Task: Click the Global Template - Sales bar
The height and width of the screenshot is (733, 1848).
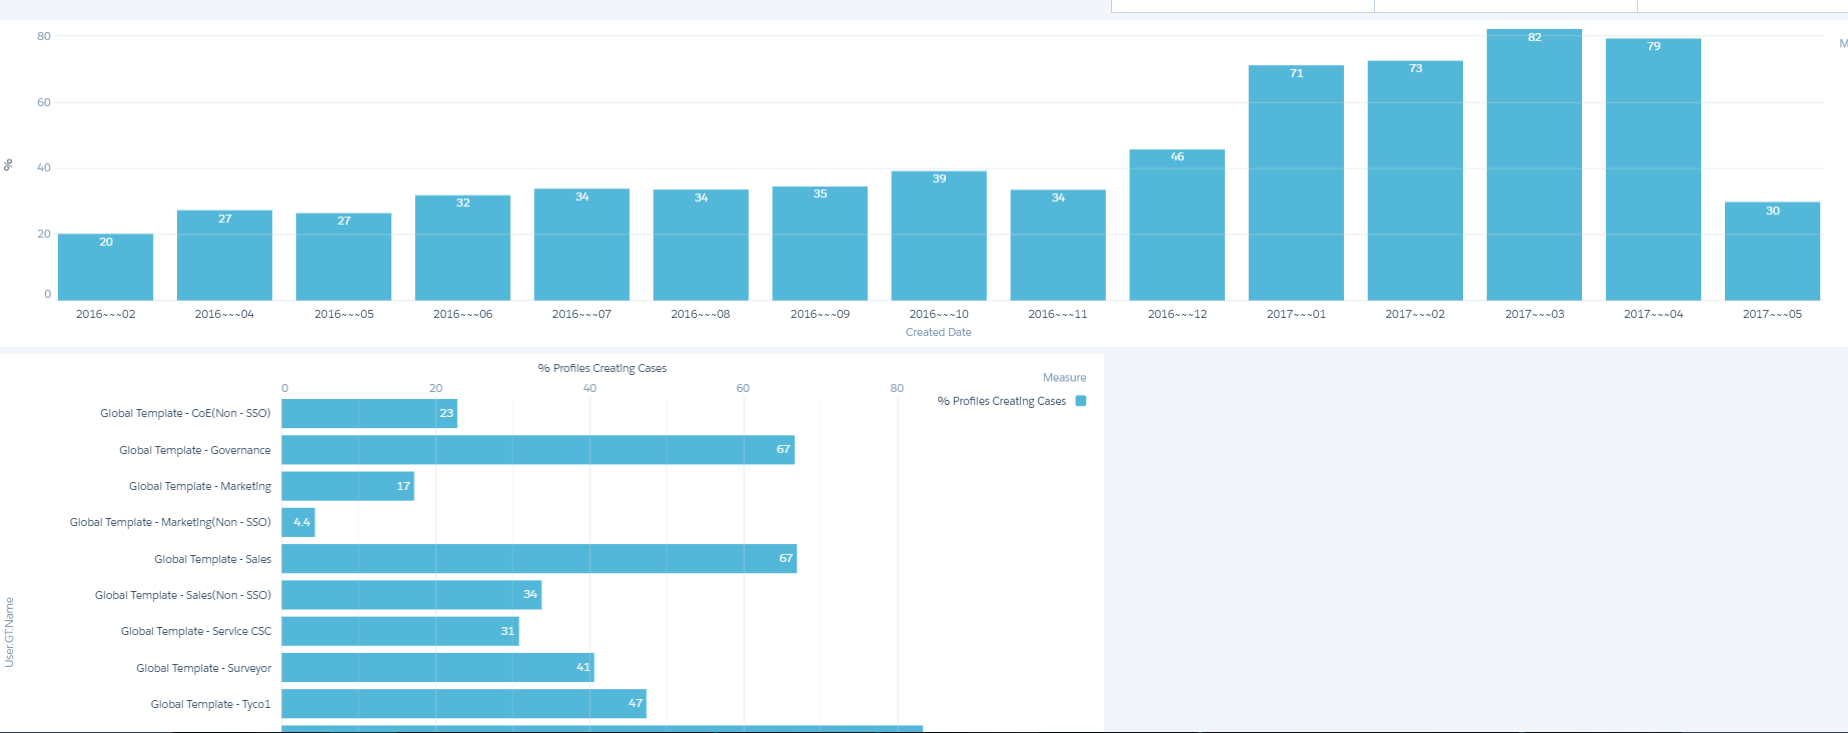Action: [x=539, y=559]
